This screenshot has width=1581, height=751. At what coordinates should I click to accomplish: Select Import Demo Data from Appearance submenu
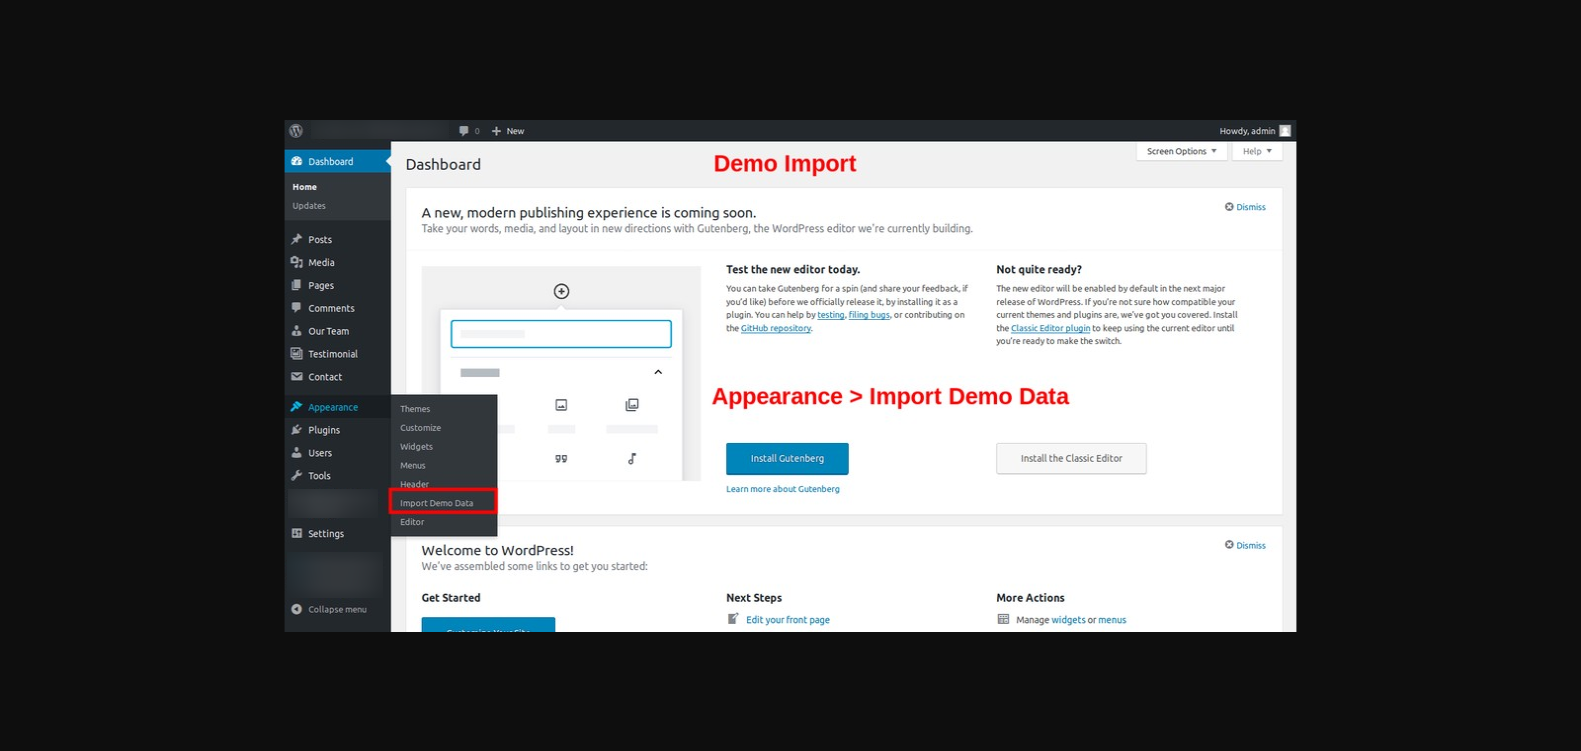(437, 503)
